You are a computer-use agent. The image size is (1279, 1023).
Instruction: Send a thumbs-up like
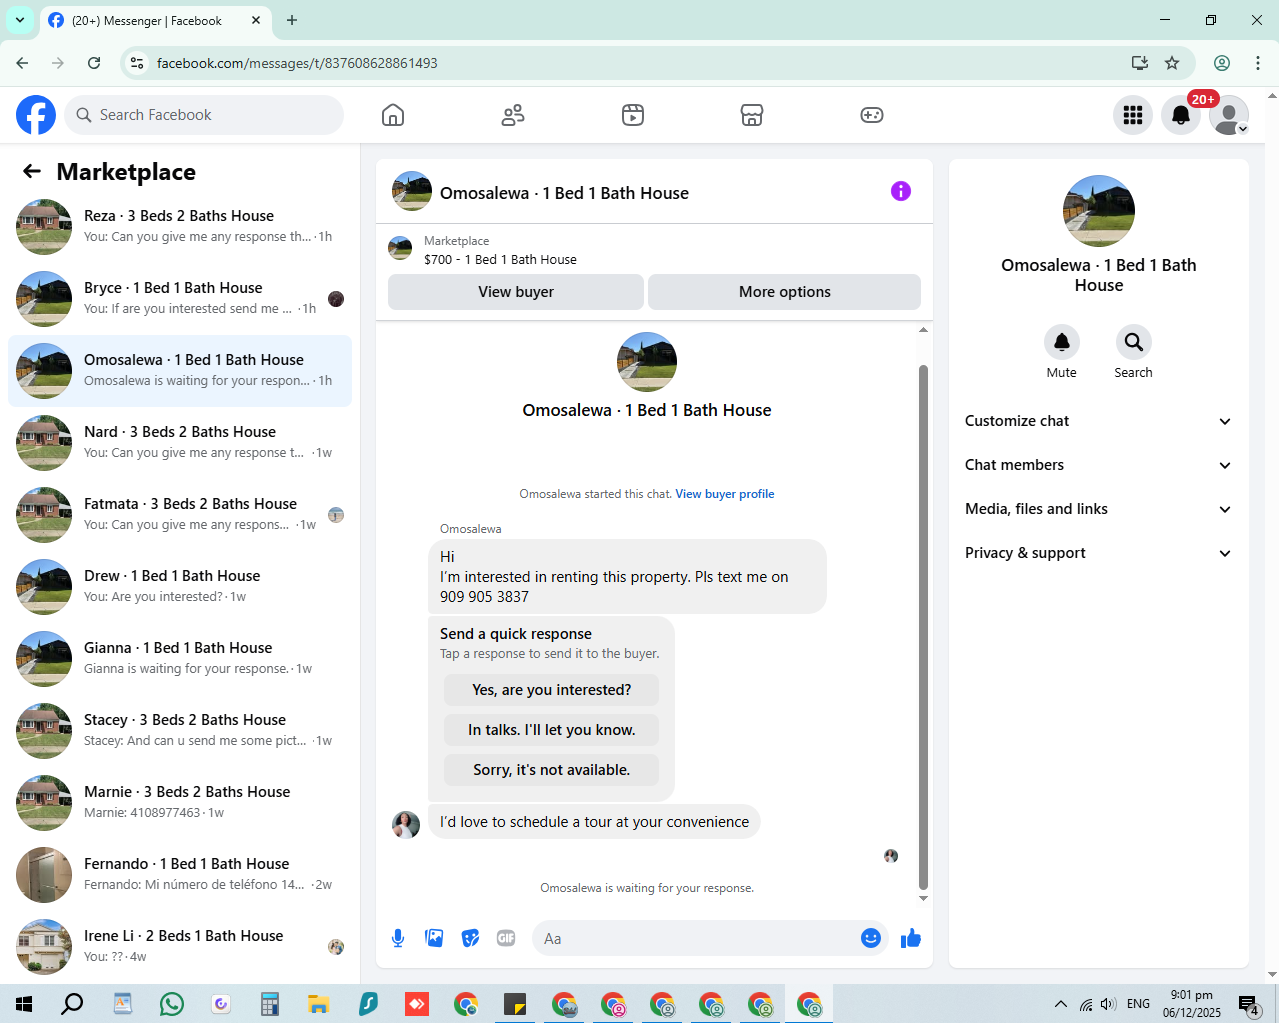point(911,938)
